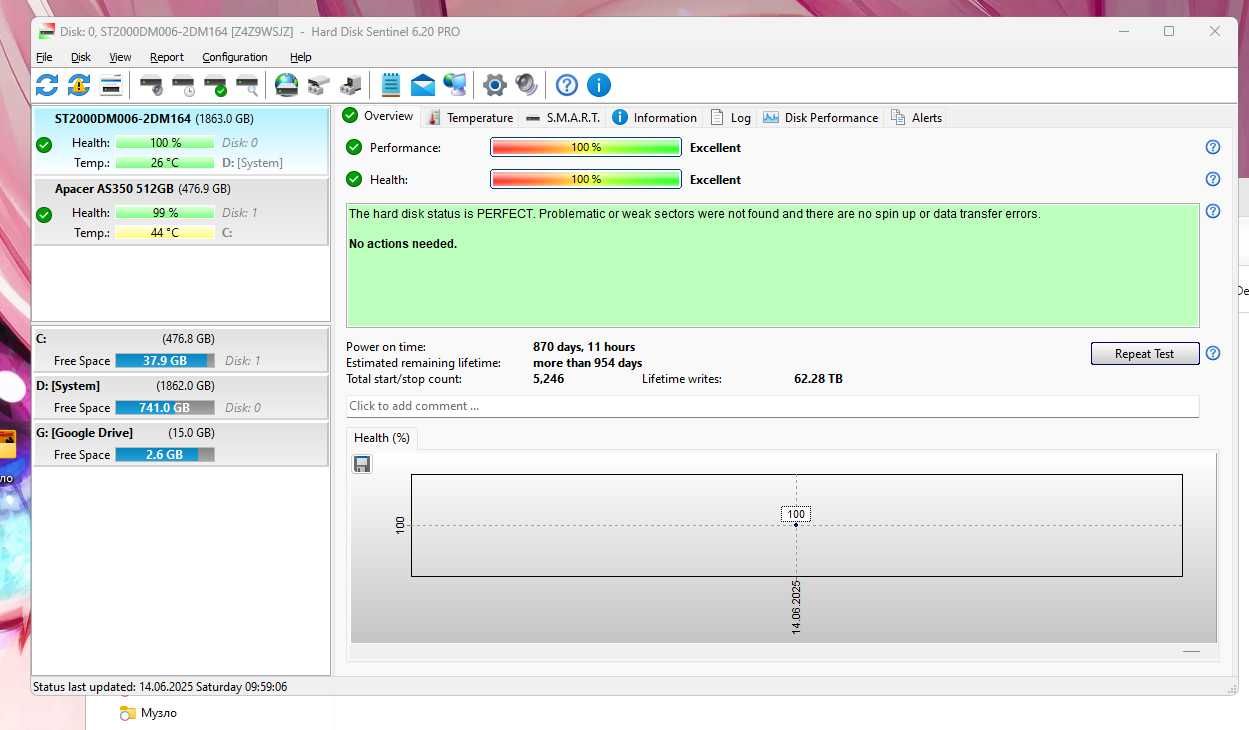Switch to the Temperature tab
Screen dimensions: 1249x730
pyautogui.click(x=469, y=117)
